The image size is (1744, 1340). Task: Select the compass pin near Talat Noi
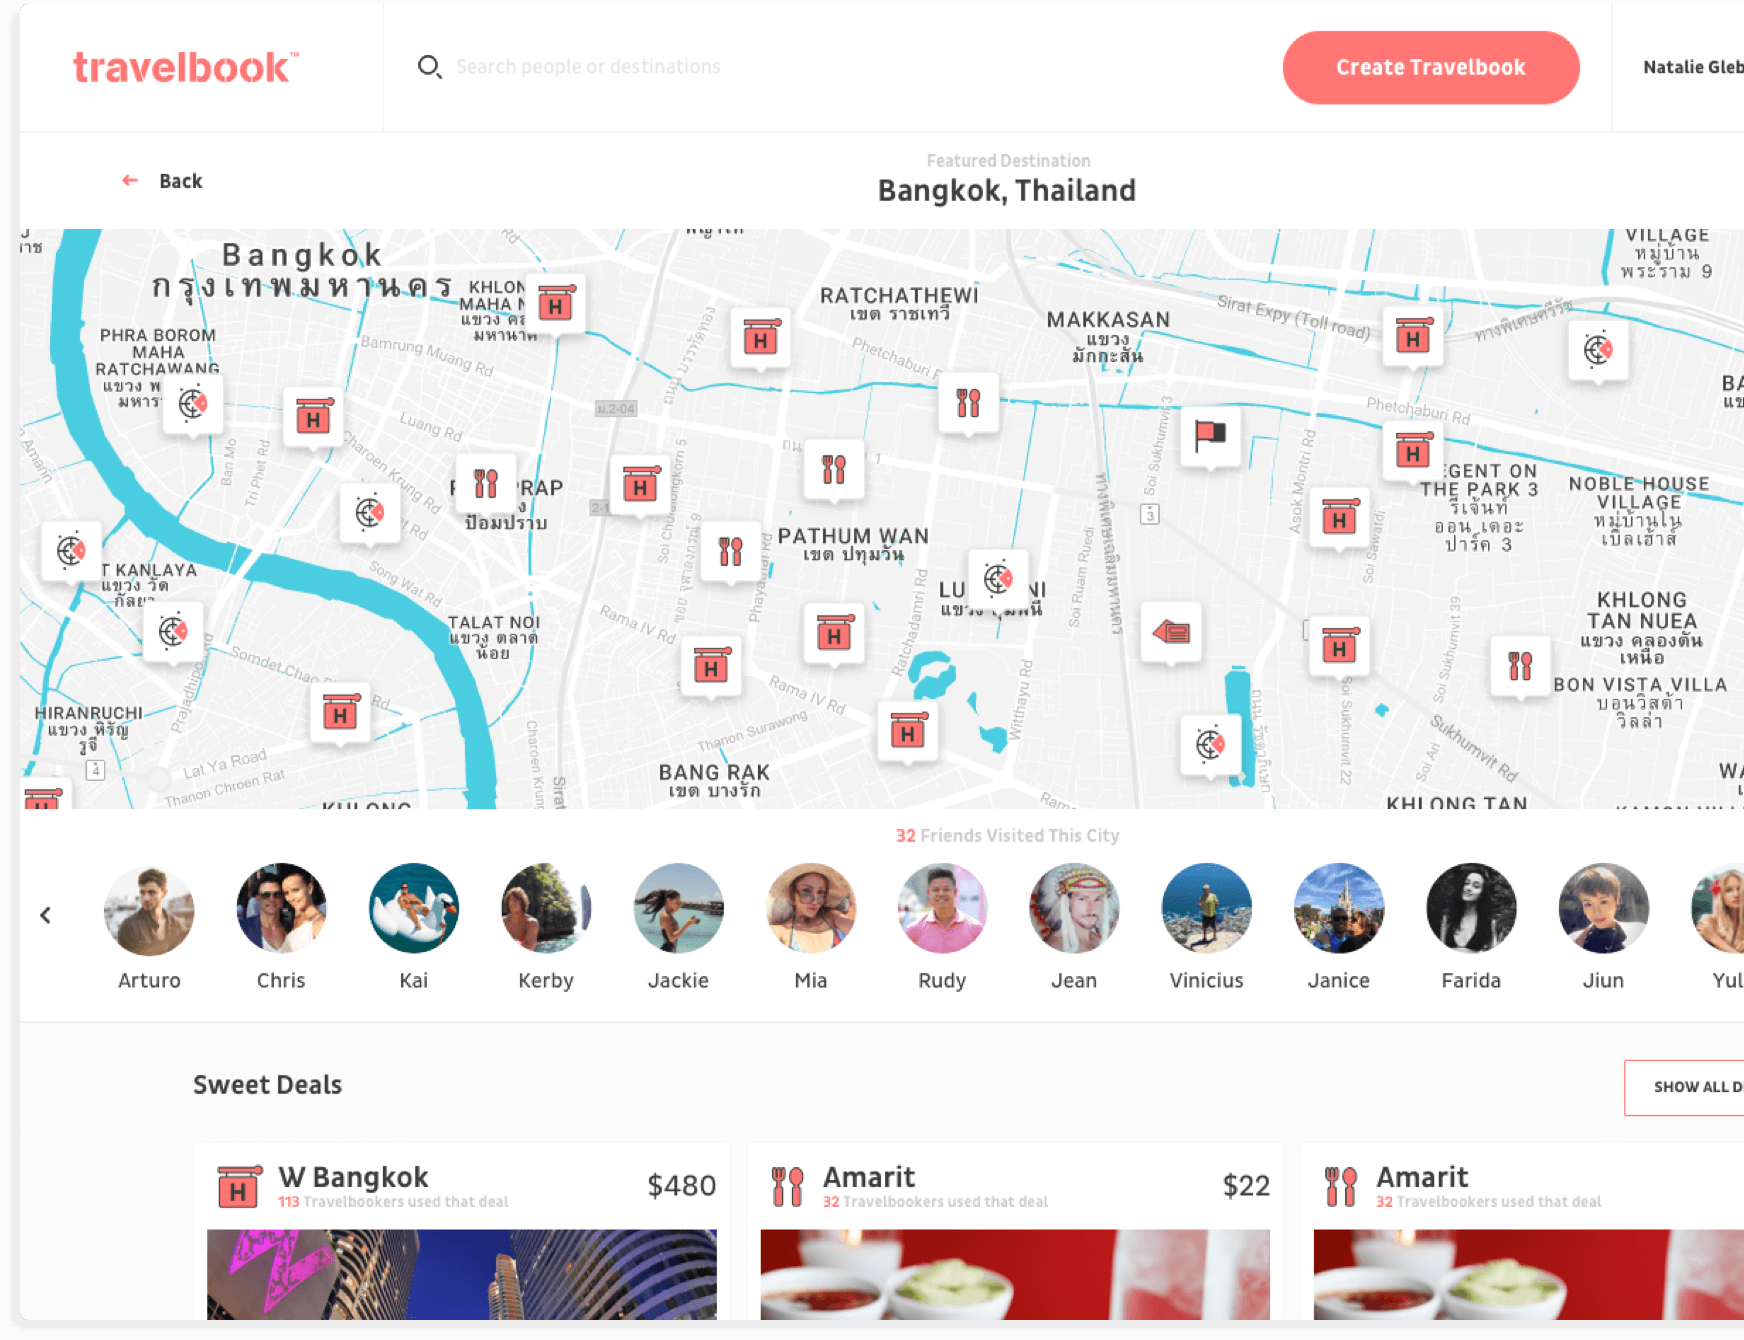(x=370, y=513)
